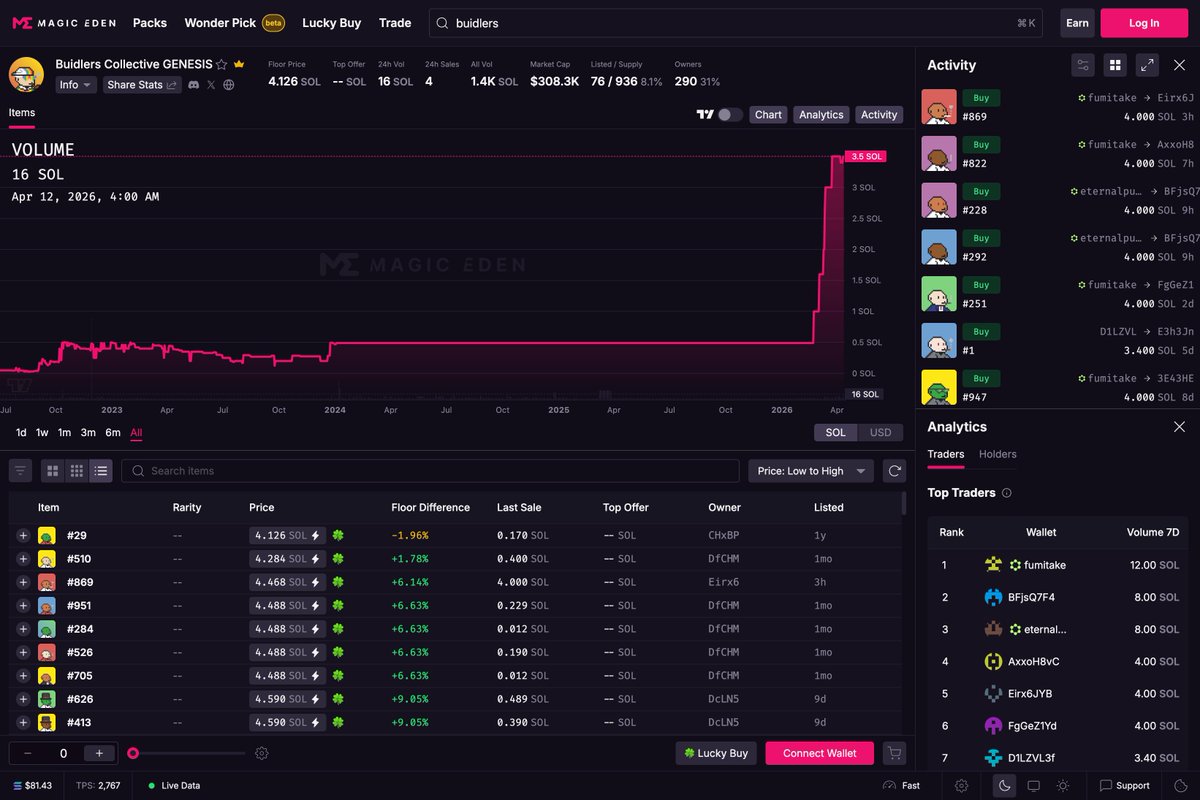Set chart range to 3m
The image size is (1200, 800).
88,433
